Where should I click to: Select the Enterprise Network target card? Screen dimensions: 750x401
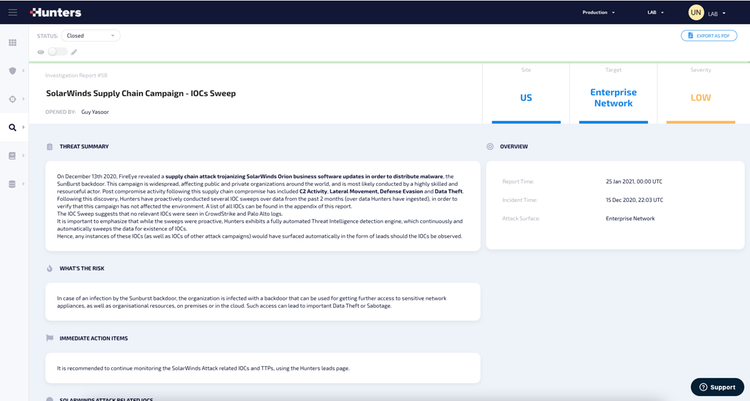pyautogui.click(x=613, y=95)
